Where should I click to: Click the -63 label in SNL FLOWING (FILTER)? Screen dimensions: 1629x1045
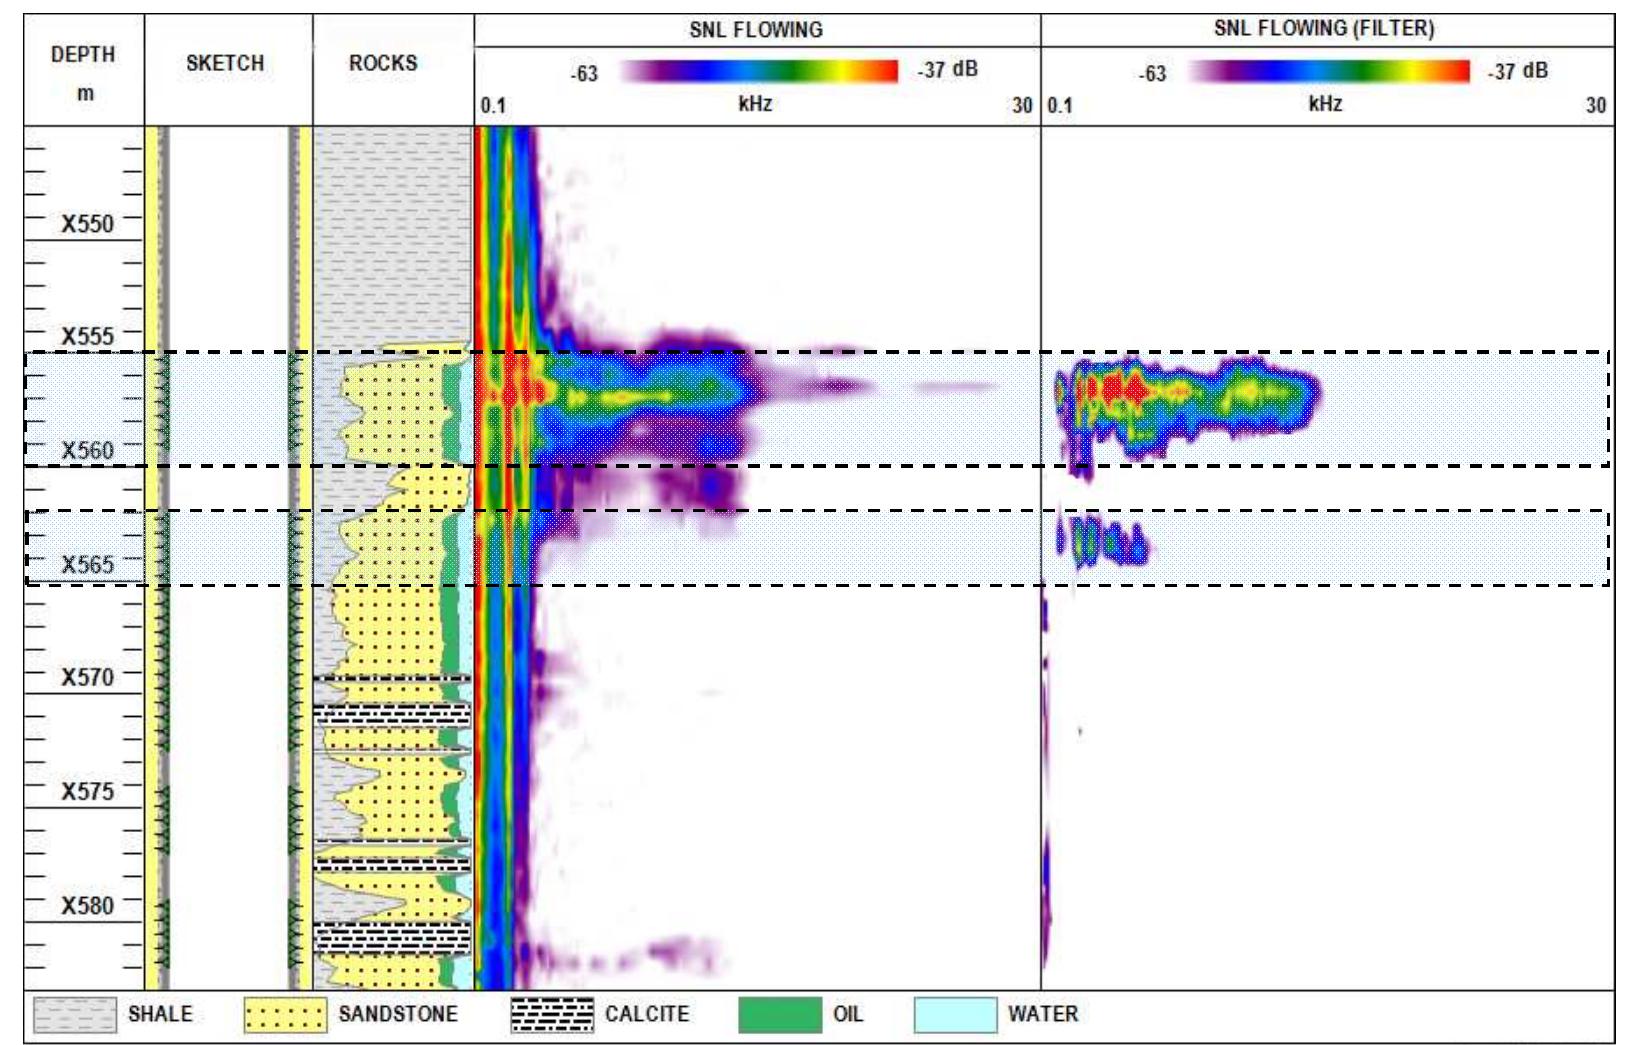coord(1152,74)
